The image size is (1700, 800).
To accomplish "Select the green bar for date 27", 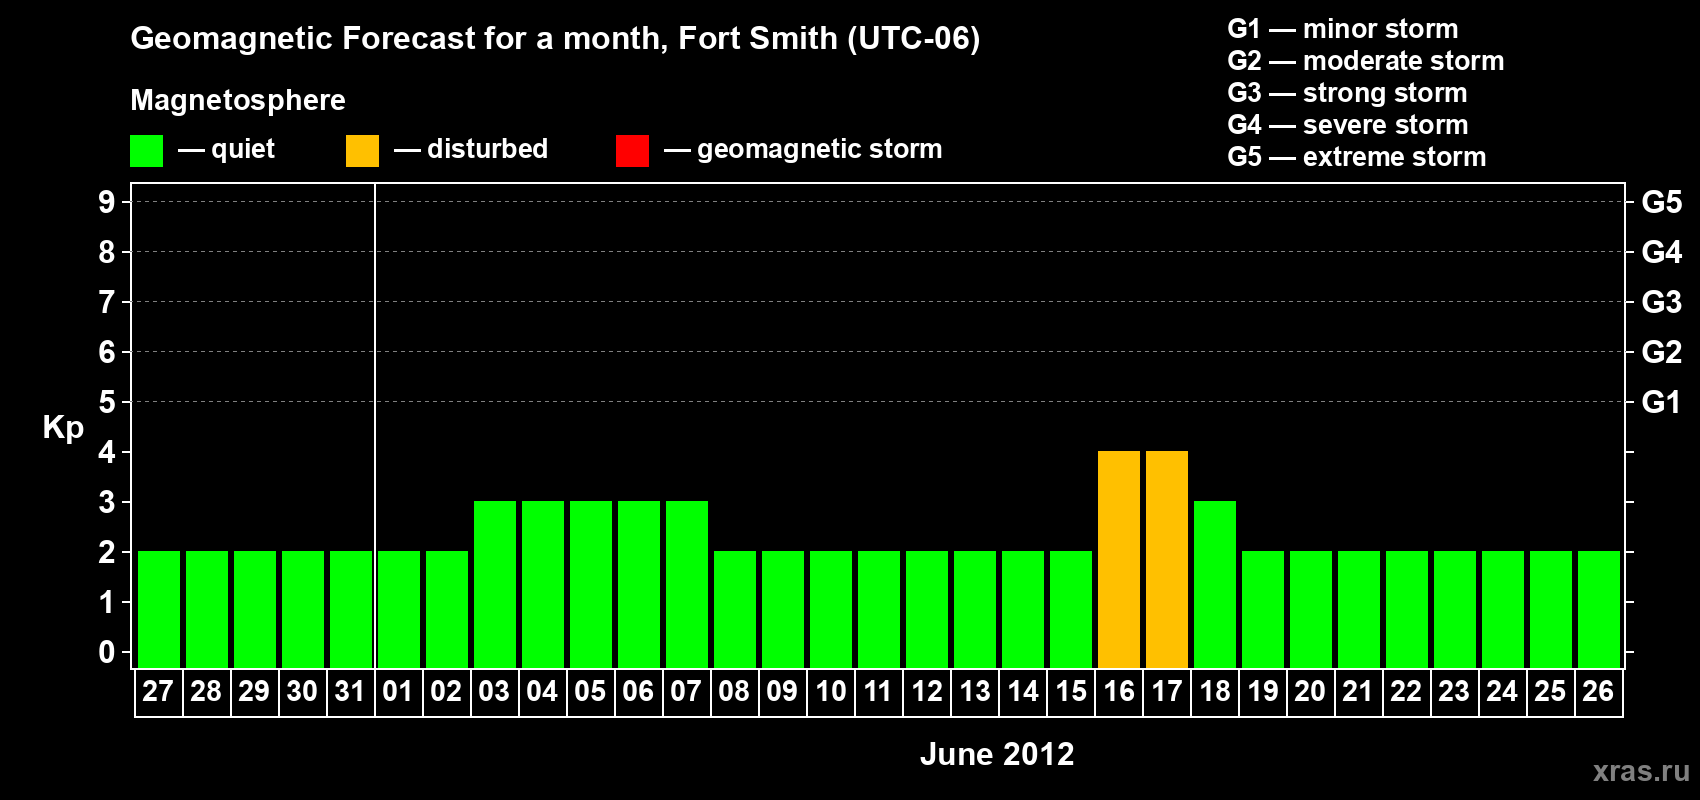I will (x=159, y=609).
